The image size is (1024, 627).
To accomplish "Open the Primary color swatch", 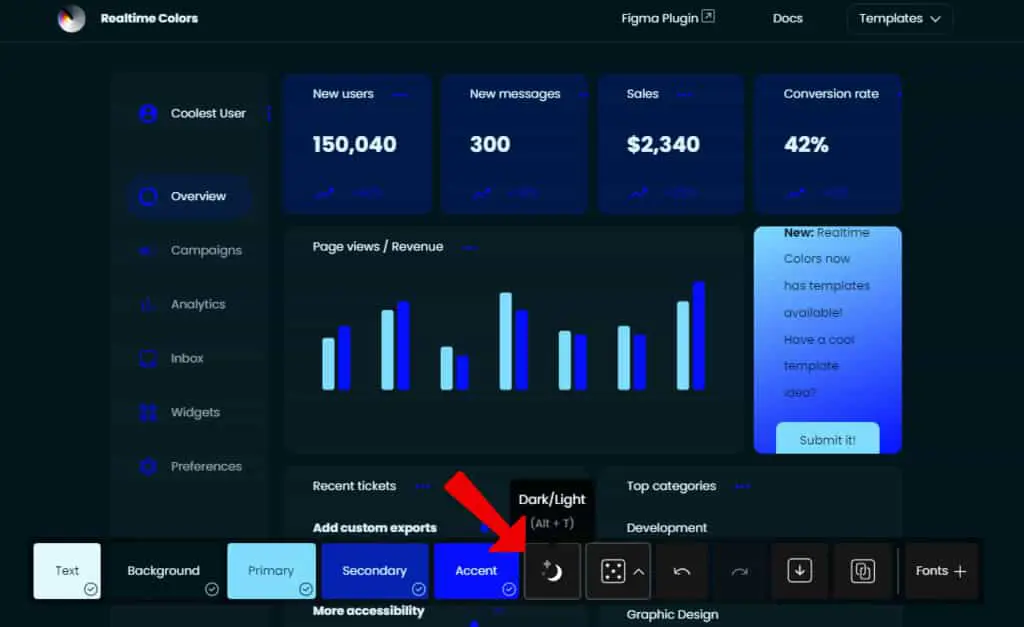I will 271,571.
